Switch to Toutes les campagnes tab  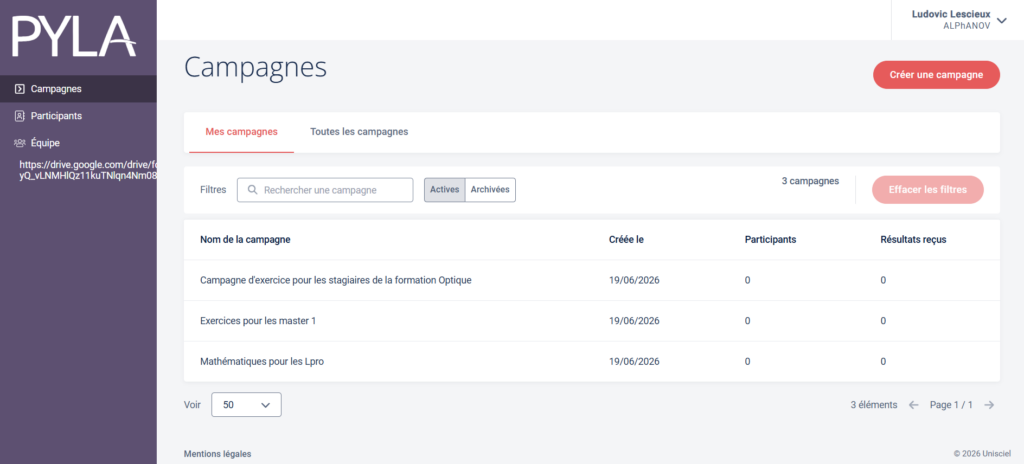pos(359,132)
